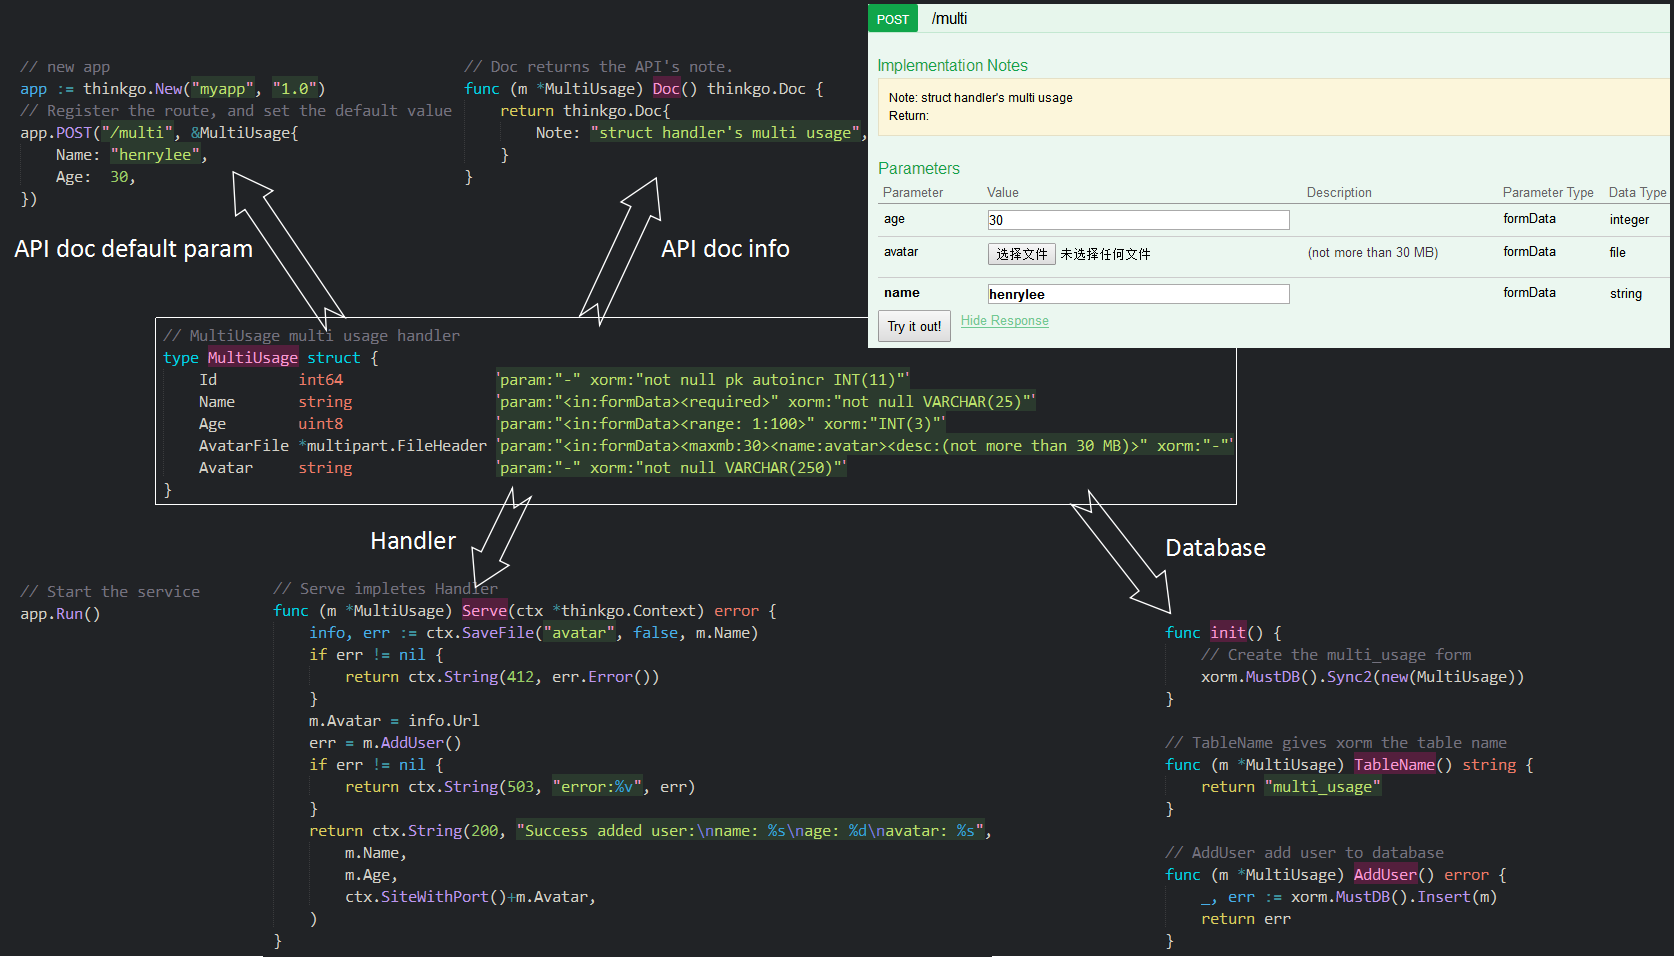1675x957 pixels.
Task: Click the "// Doc returns the API's note." comment
Action: [x=598, y=67]
